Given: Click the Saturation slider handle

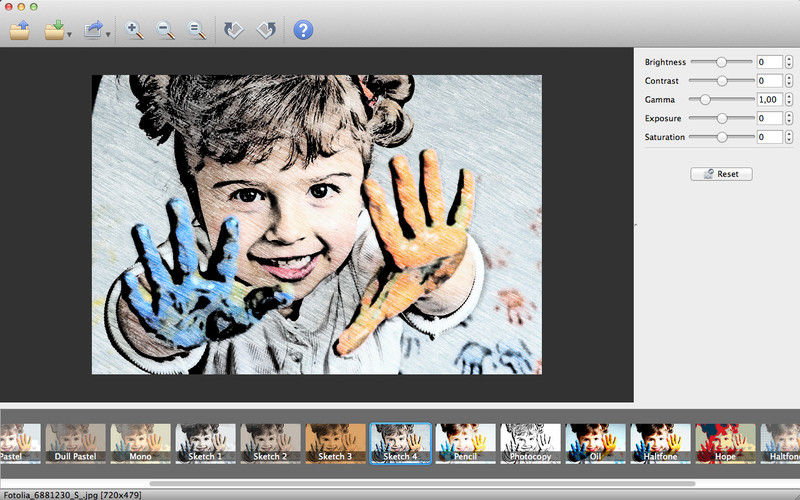Looking at the screenshot, I should (722, 137).
